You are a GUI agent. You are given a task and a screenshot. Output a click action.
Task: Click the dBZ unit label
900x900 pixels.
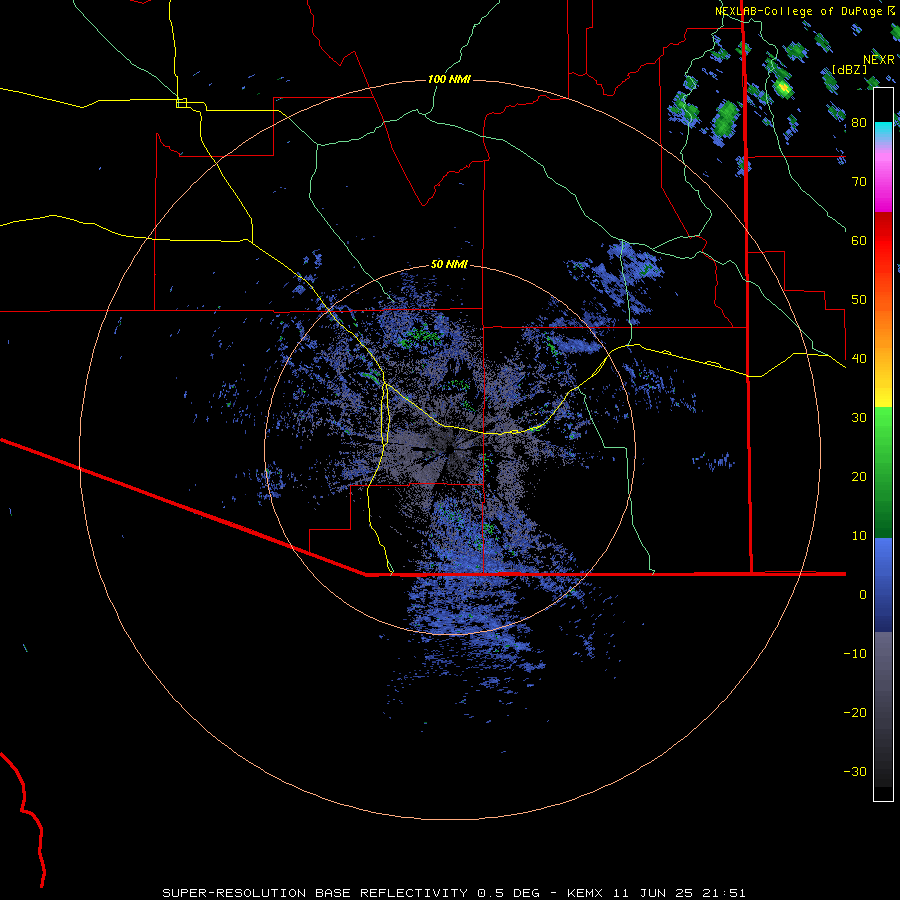pyautogui.click(x=849, y=70)
